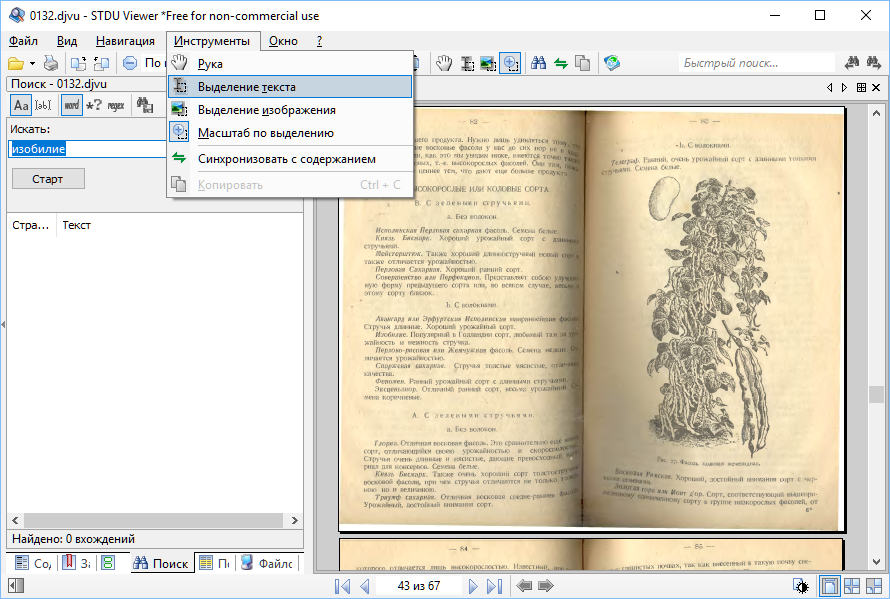Screen dimensions: 890x599
Task: Select the text selection tool in toolbar
Action: pos(467,63)
